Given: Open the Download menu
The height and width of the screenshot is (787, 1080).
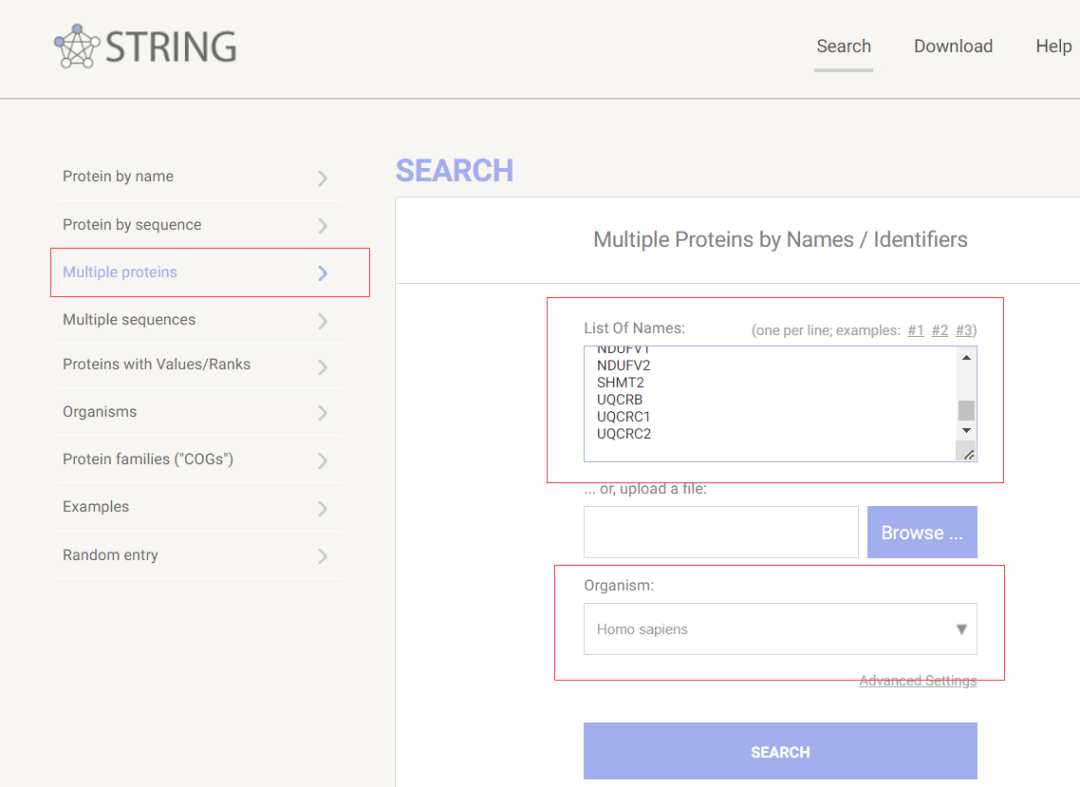Looking at the screenshot, I should coord(953,46).
